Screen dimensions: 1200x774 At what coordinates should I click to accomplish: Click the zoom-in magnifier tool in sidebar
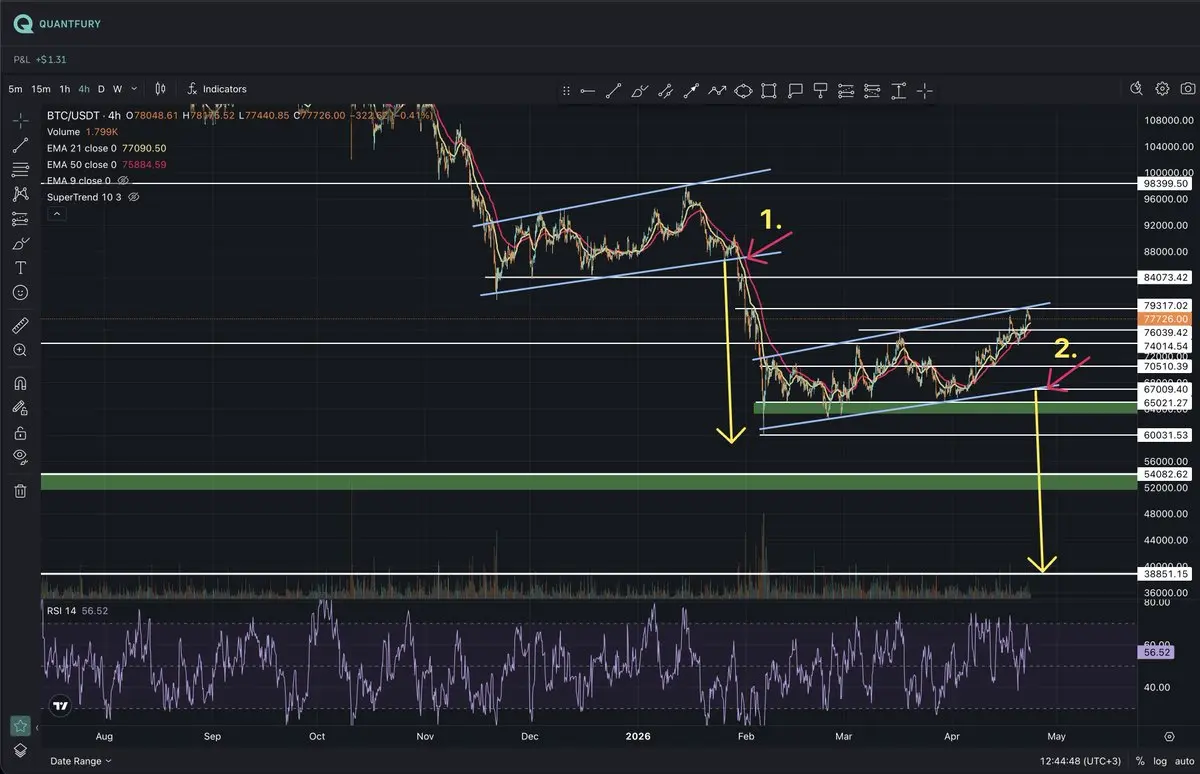coord(20,351)
